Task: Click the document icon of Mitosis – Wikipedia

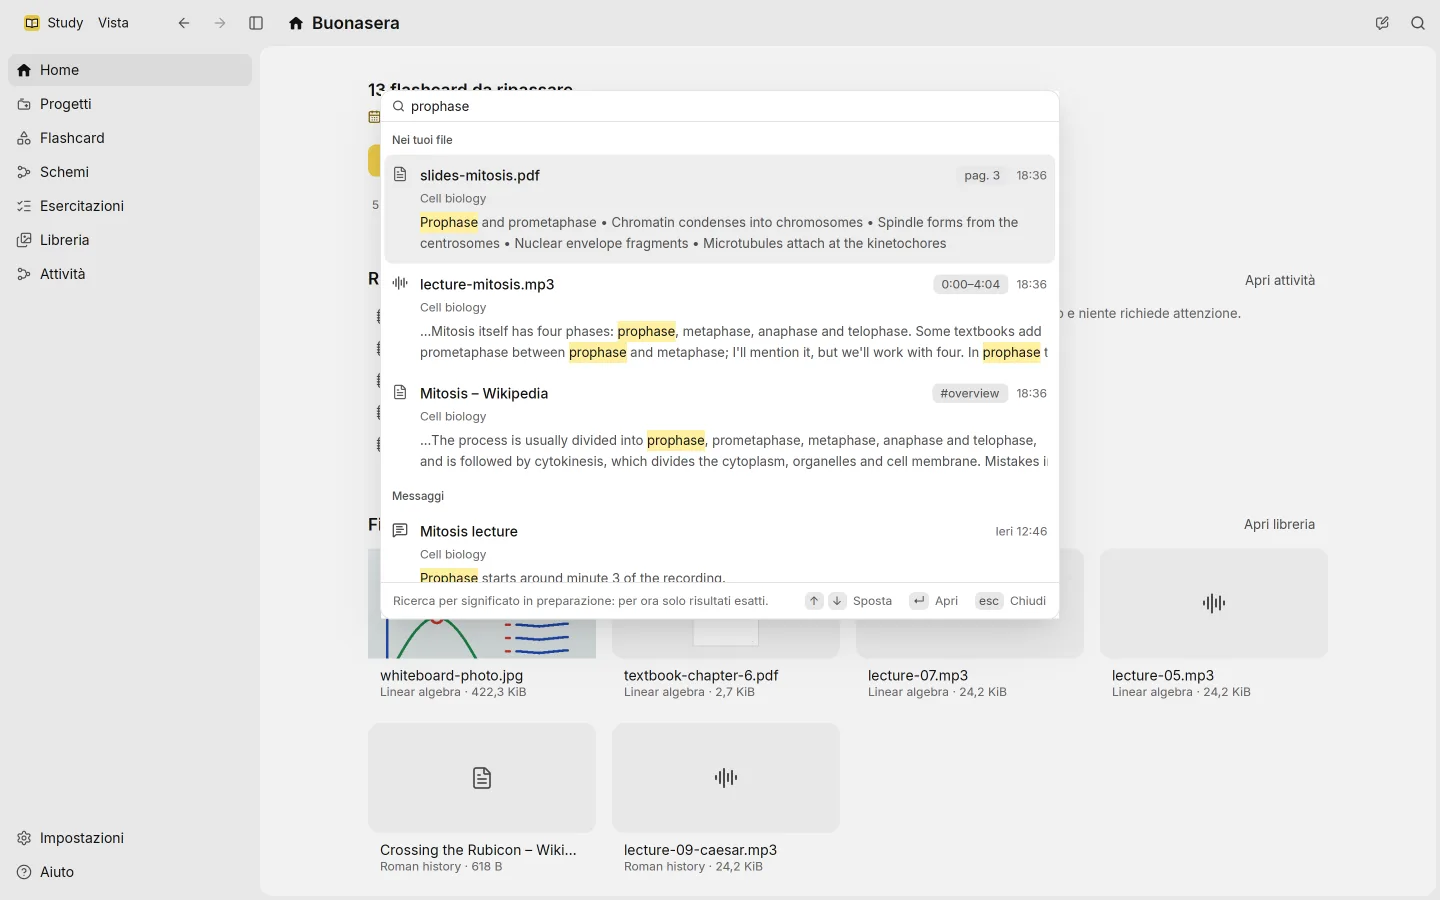Action: coord(400,392)
